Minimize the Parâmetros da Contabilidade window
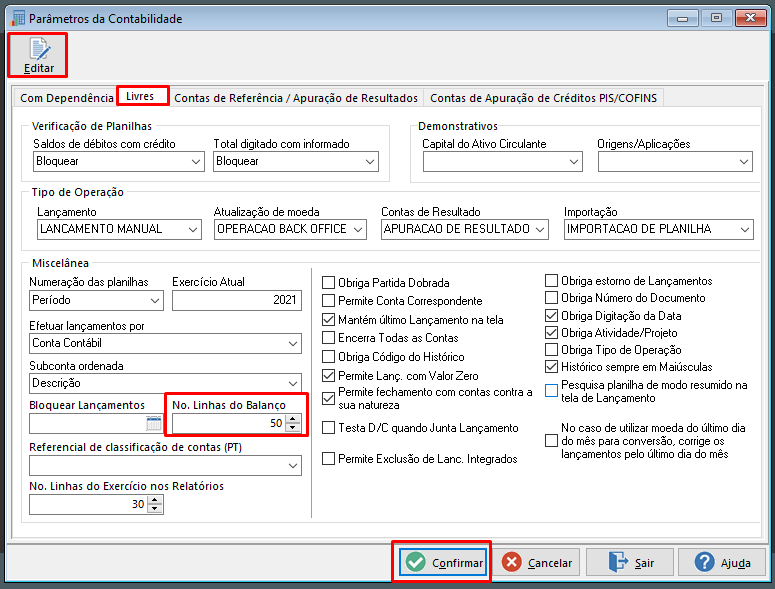This screenshot has height=589, width=775. tap(683, 18)
